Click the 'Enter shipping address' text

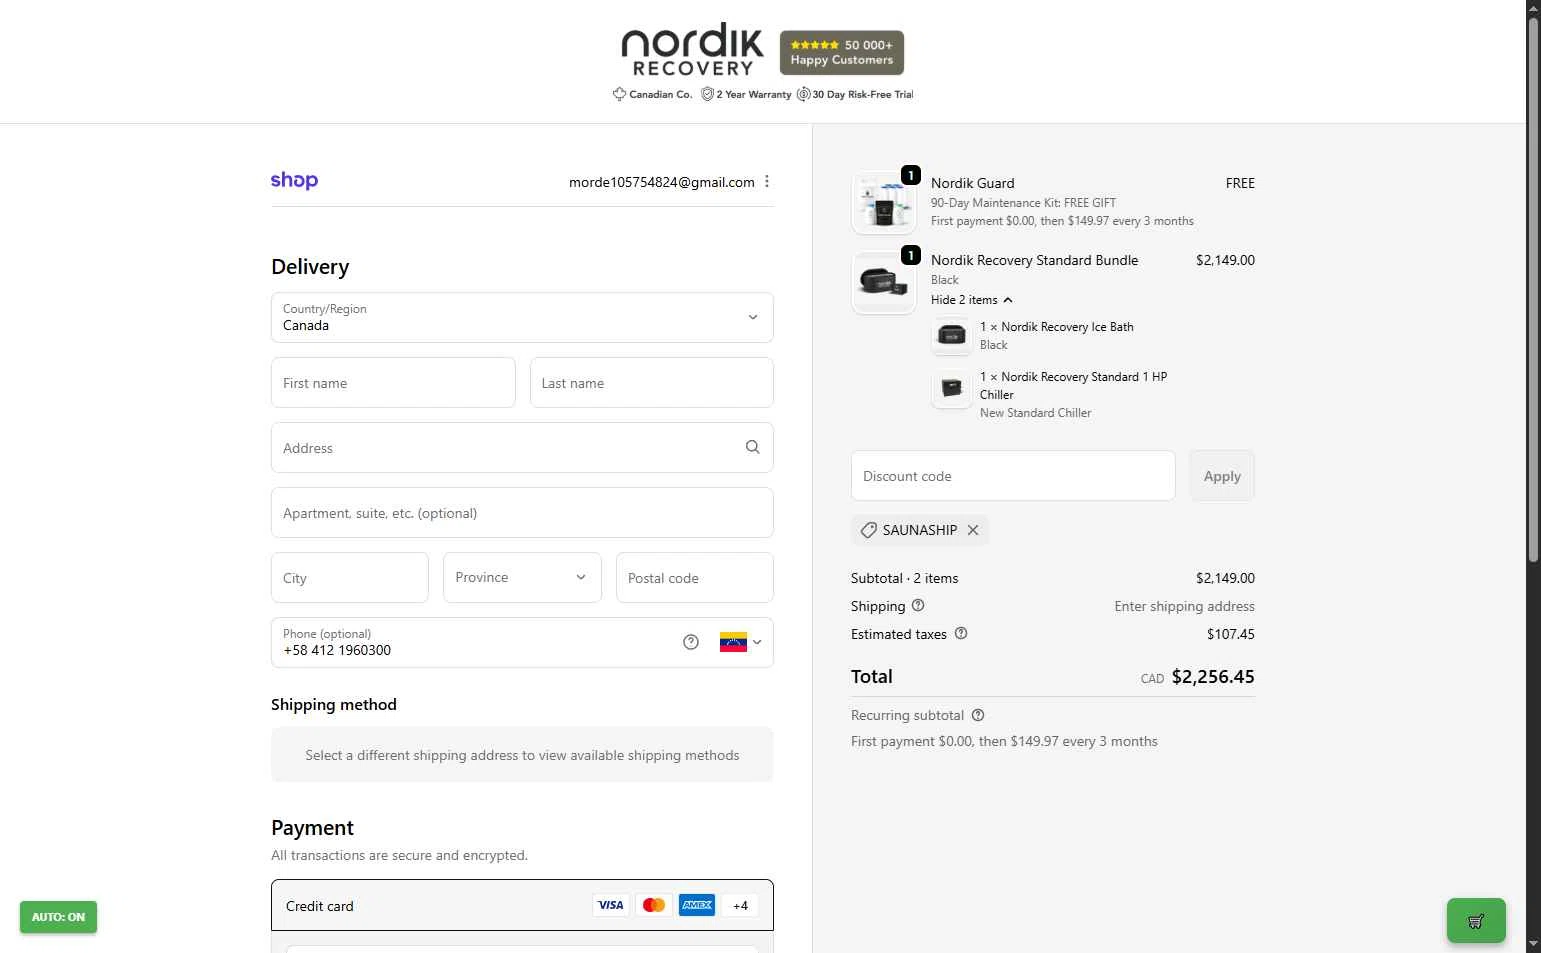point(1185,606)
